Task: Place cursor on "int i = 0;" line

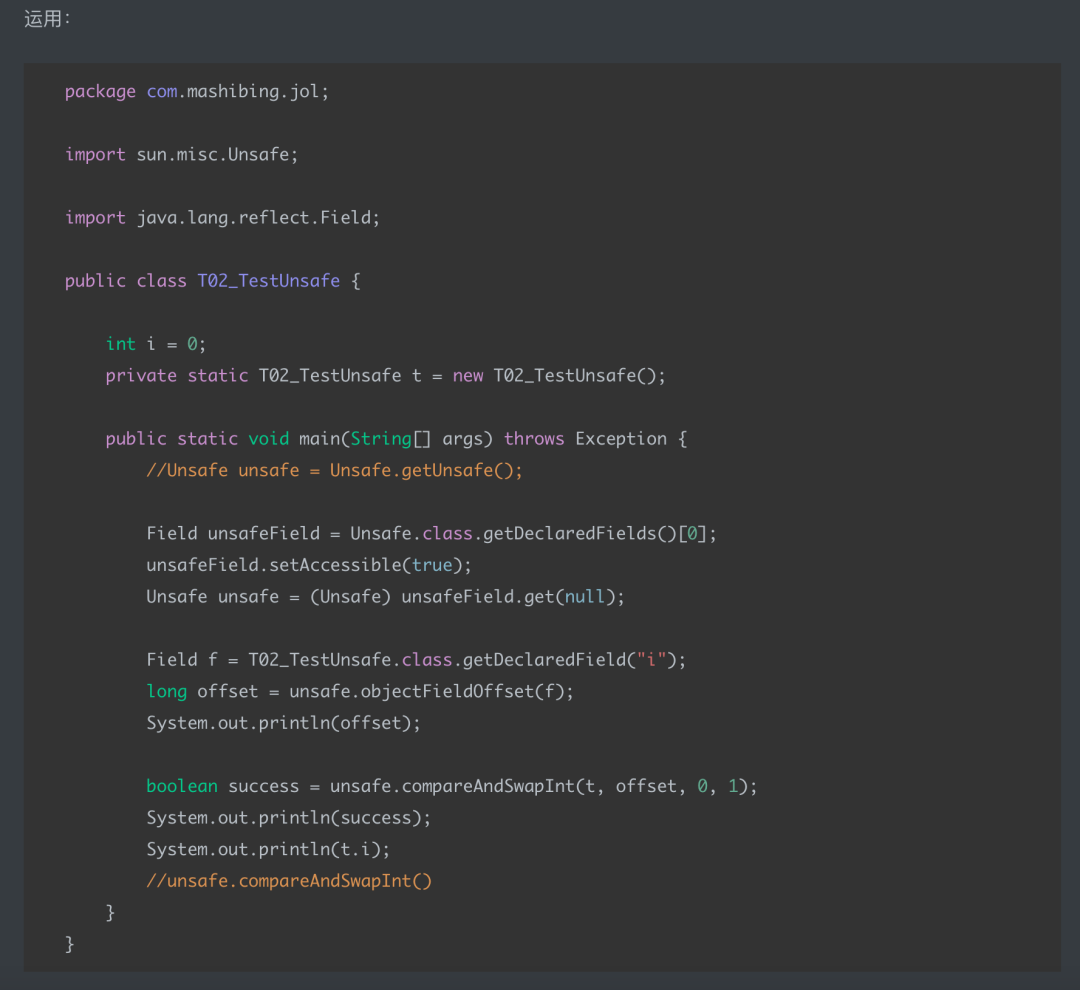Action: tap(155, 343)
